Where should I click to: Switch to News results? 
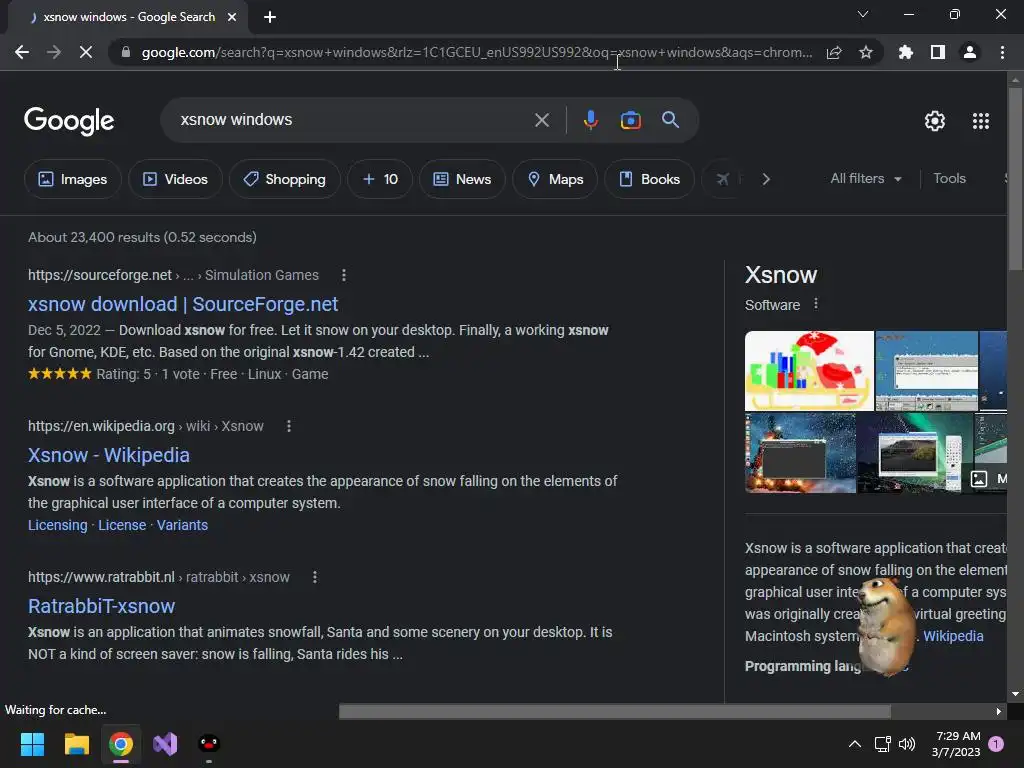(462, 179)
